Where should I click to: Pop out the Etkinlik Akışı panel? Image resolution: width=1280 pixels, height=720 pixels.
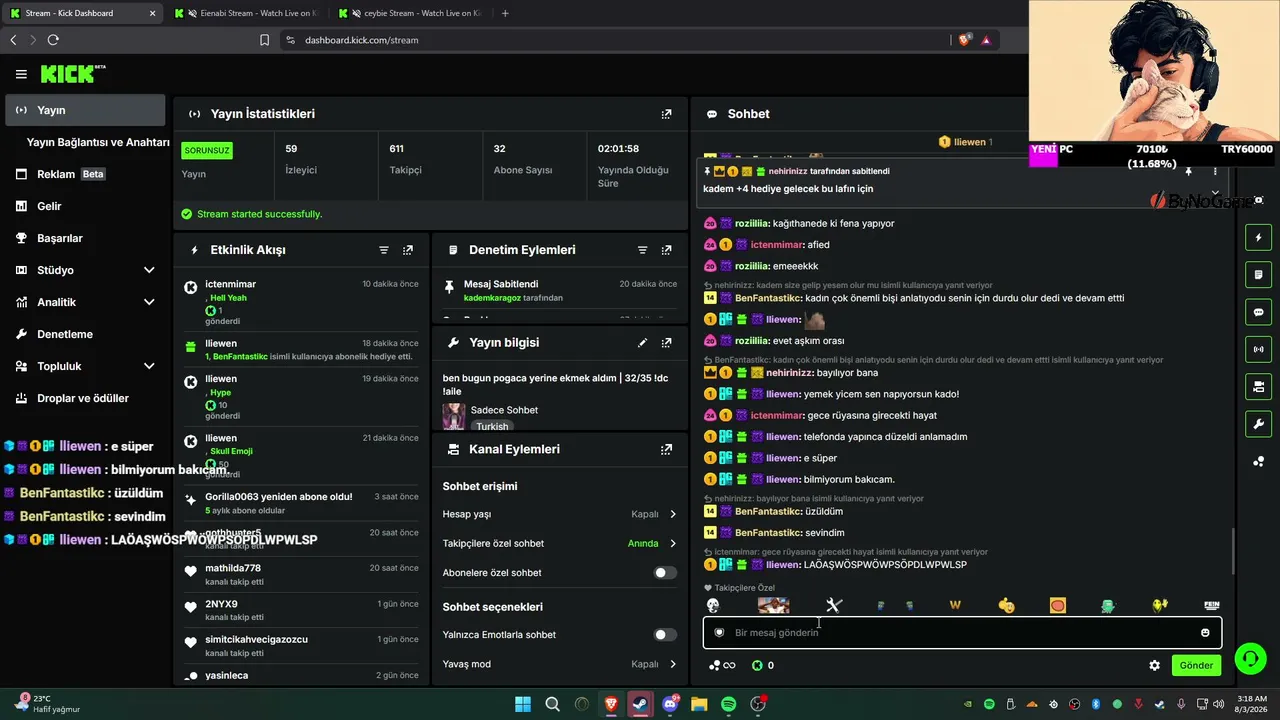408,250
